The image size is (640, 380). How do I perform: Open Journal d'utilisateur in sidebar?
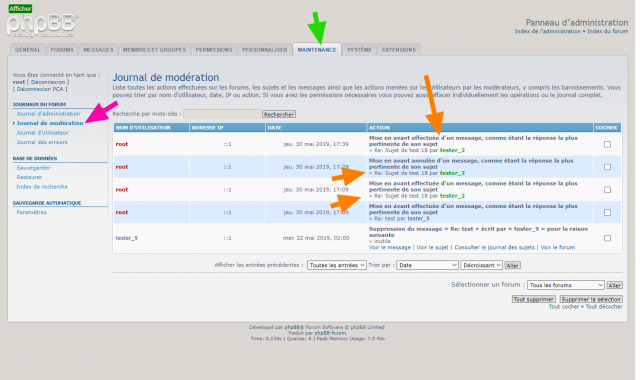(42, 133)
